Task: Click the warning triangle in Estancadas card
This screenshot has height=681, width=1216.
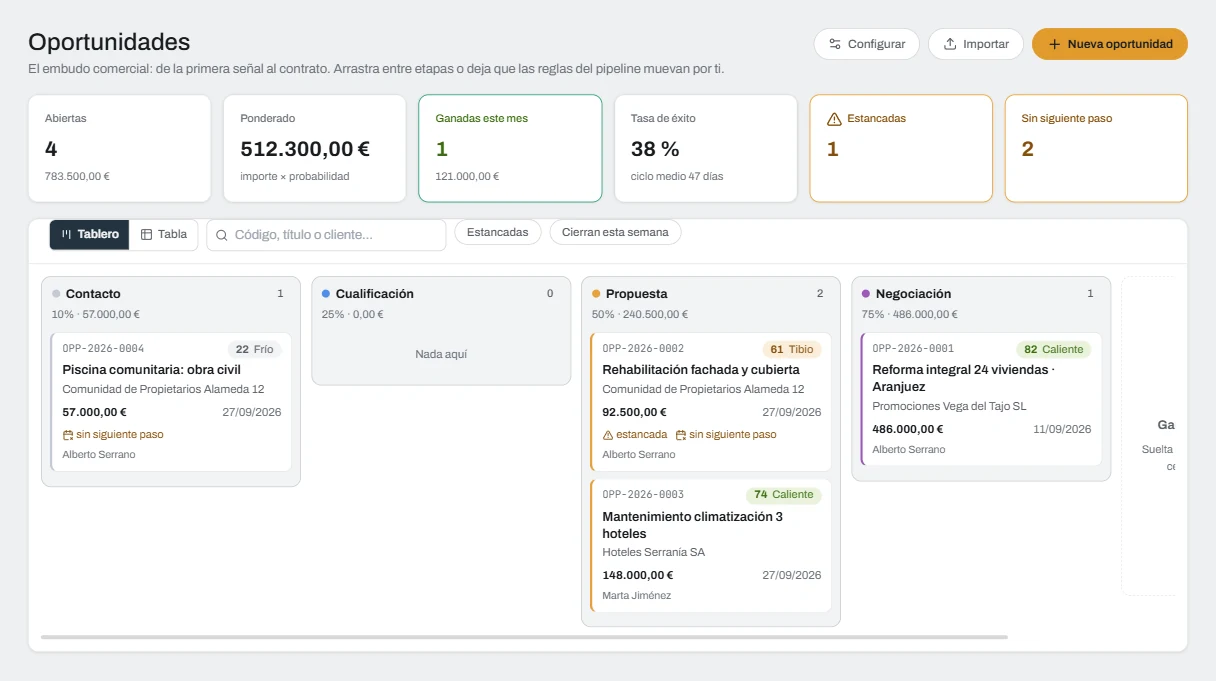Action: [834, 119]
